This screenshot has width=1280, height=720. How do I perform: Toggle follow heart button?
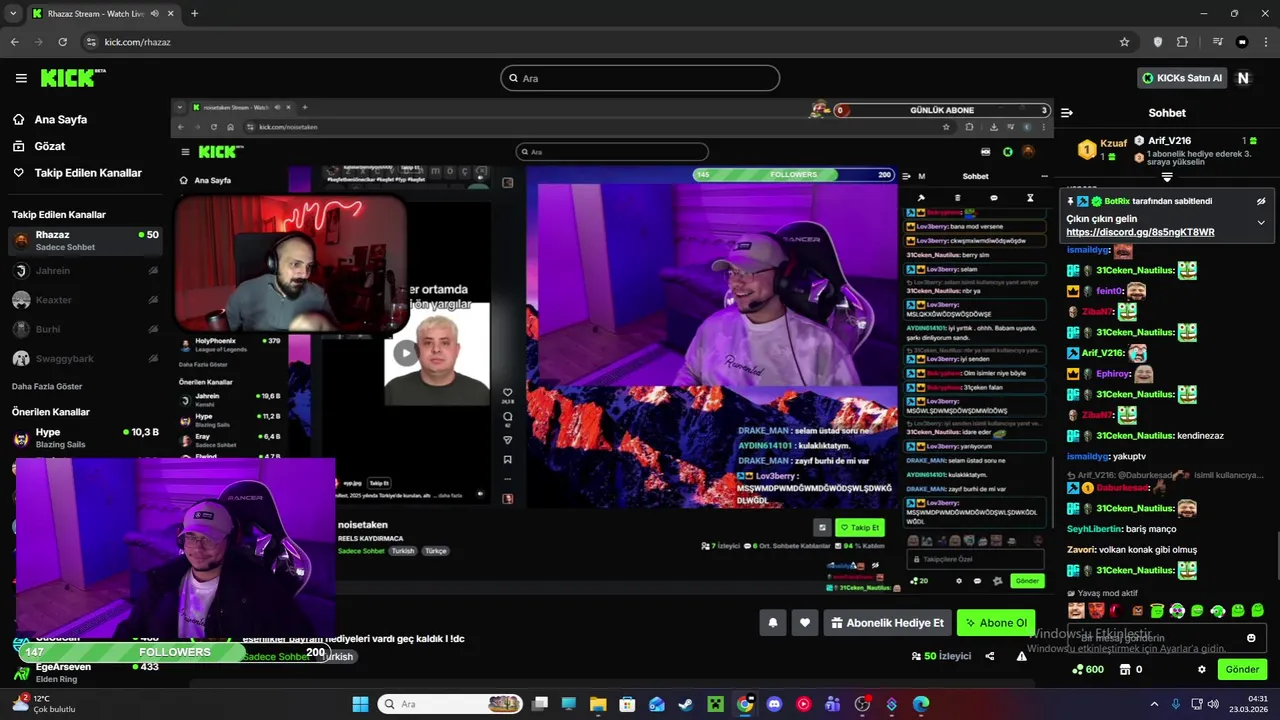click(x=805, y=623)
